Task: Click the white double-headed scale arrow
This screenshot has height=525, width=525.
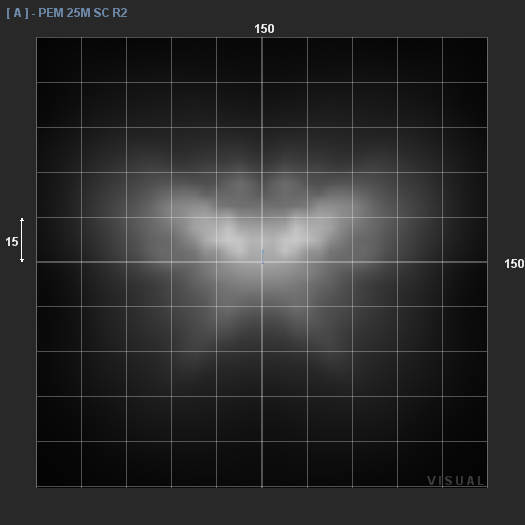Action: click(x=22, y=240)
